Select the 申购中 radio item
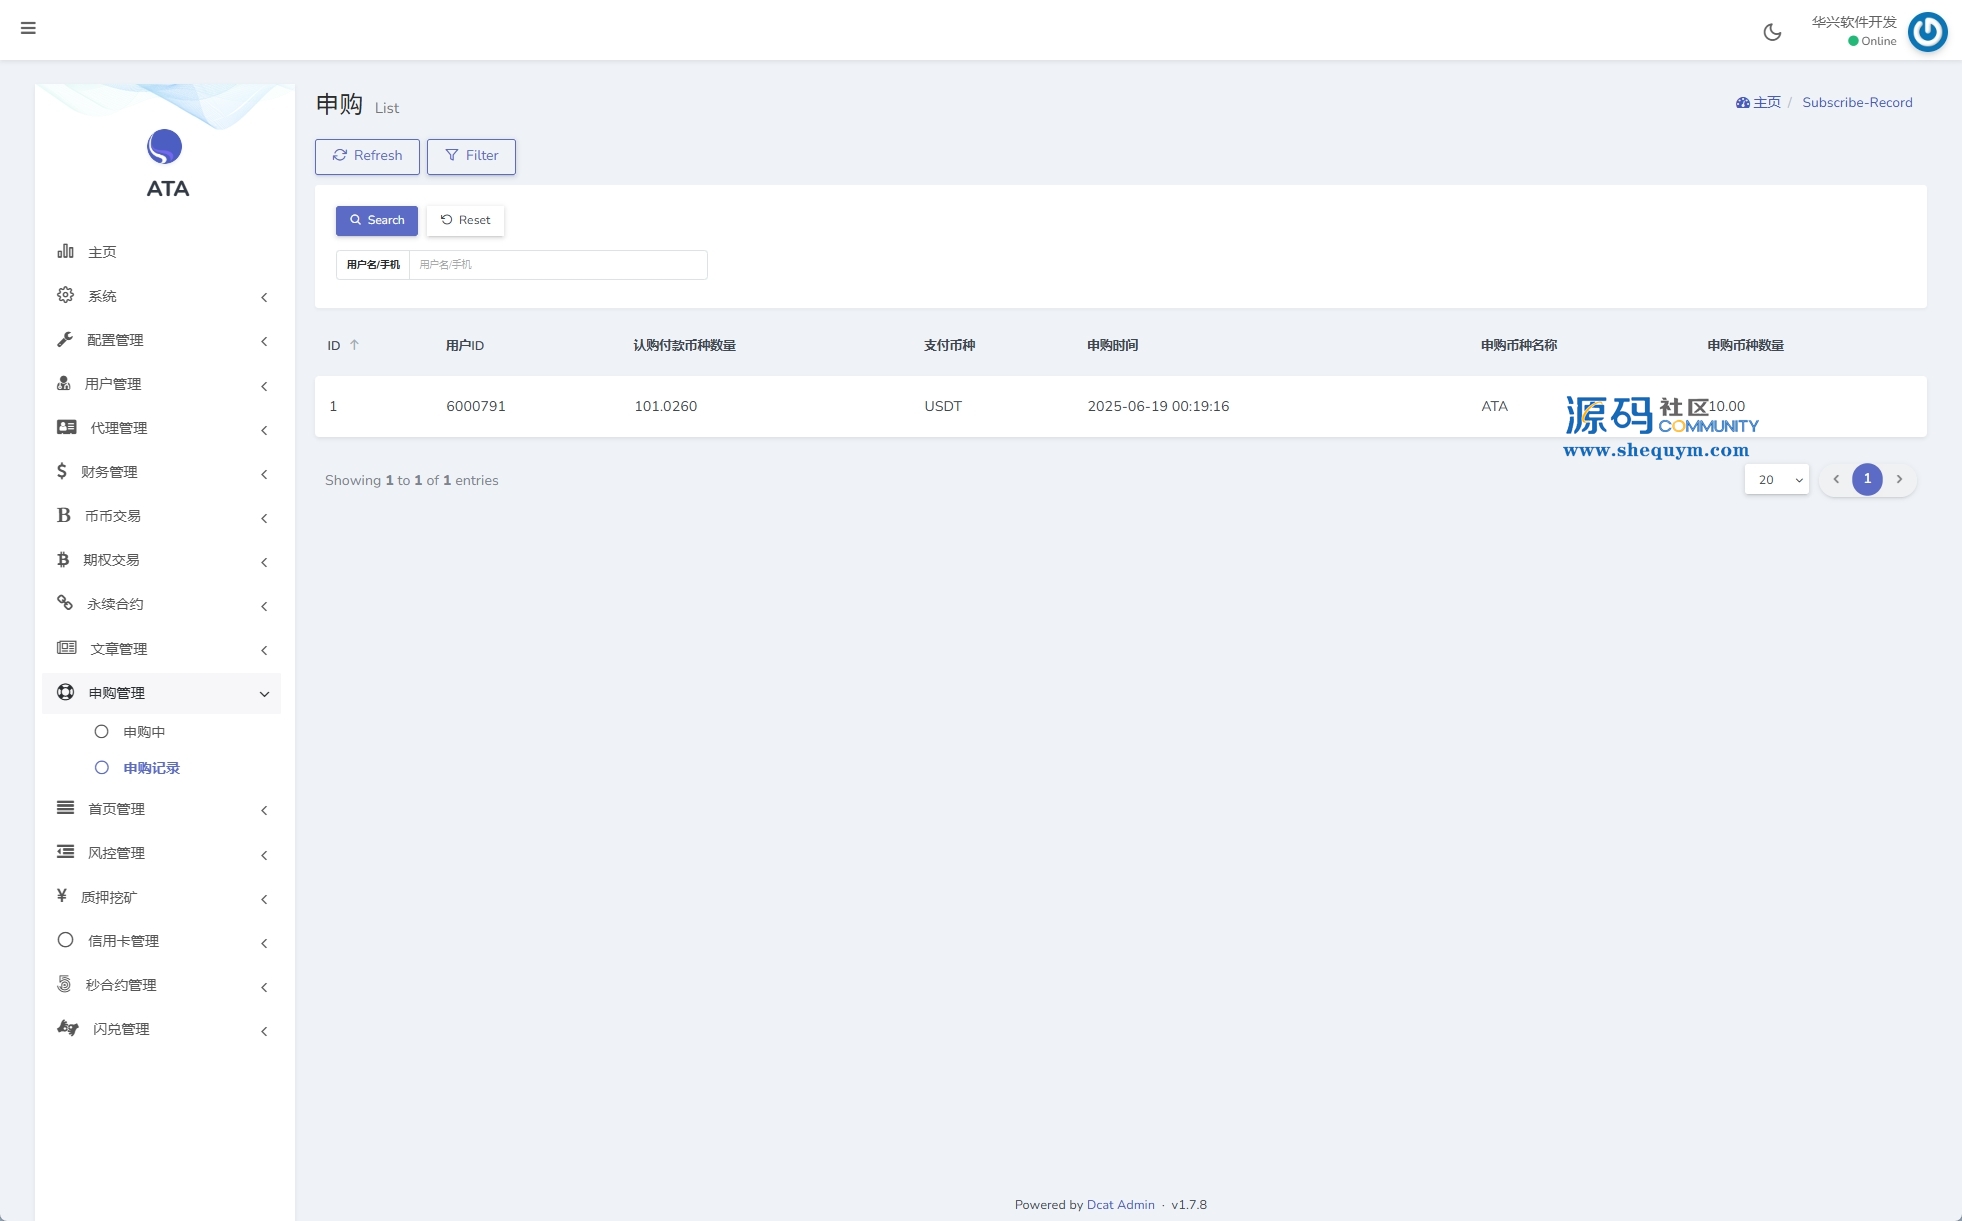 point(101,732)
